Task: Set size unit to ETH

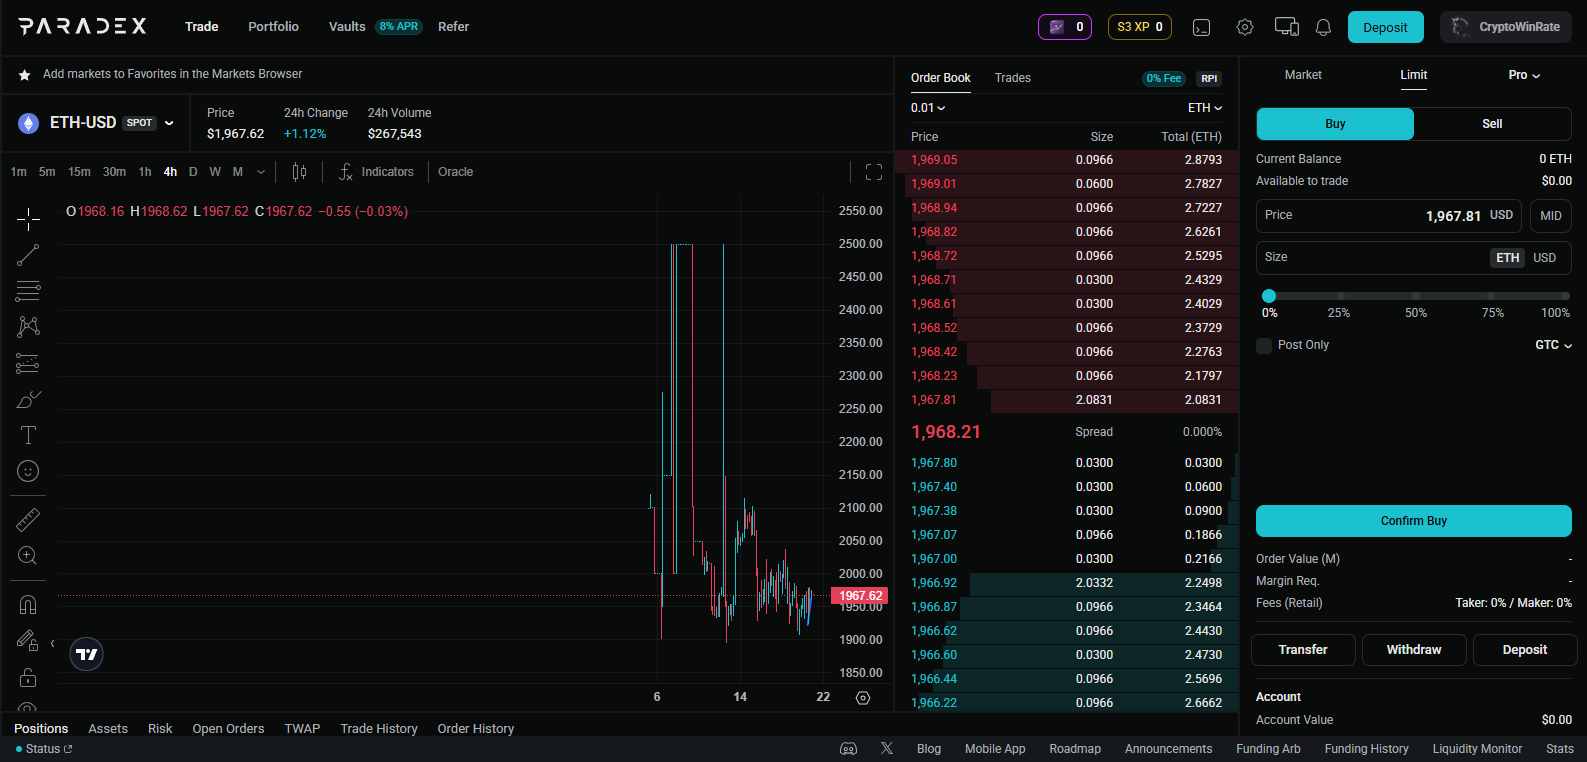Action: (1508, 257)
